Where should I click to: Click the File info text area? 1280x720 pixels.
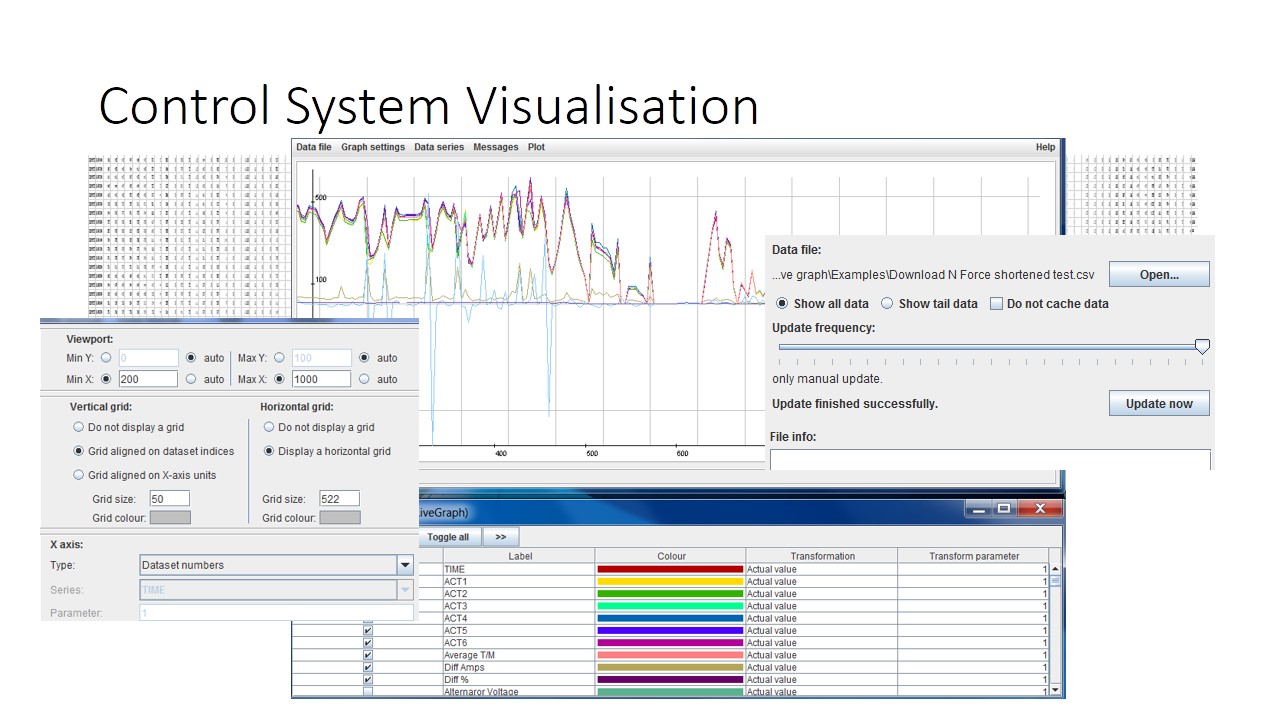click(990, 459)
